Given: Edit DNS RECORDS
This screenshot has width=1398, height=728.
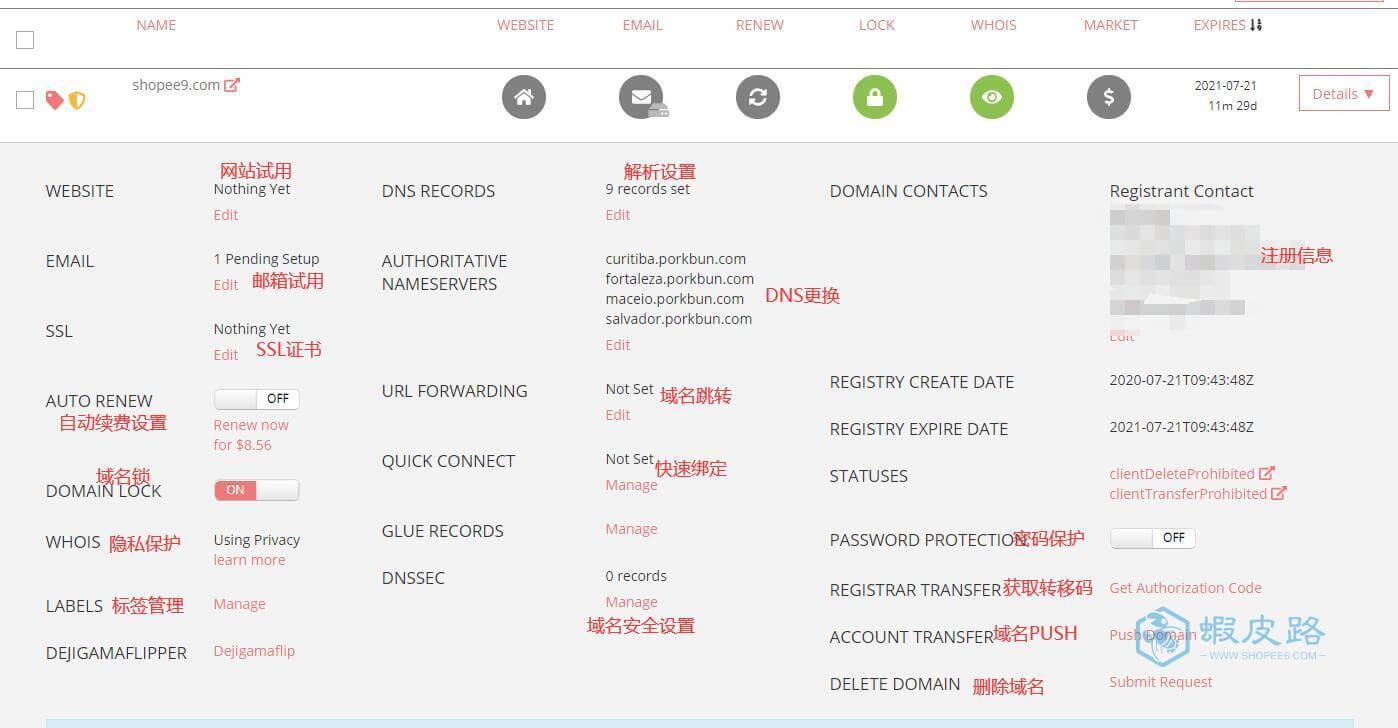Looking at the screenshot, I should click(x=618, y=215).
